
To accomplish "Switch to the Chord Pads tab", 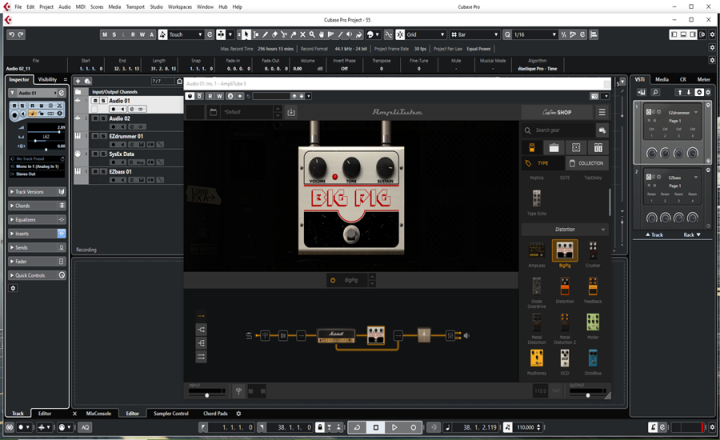I will [x=215, y=413].
